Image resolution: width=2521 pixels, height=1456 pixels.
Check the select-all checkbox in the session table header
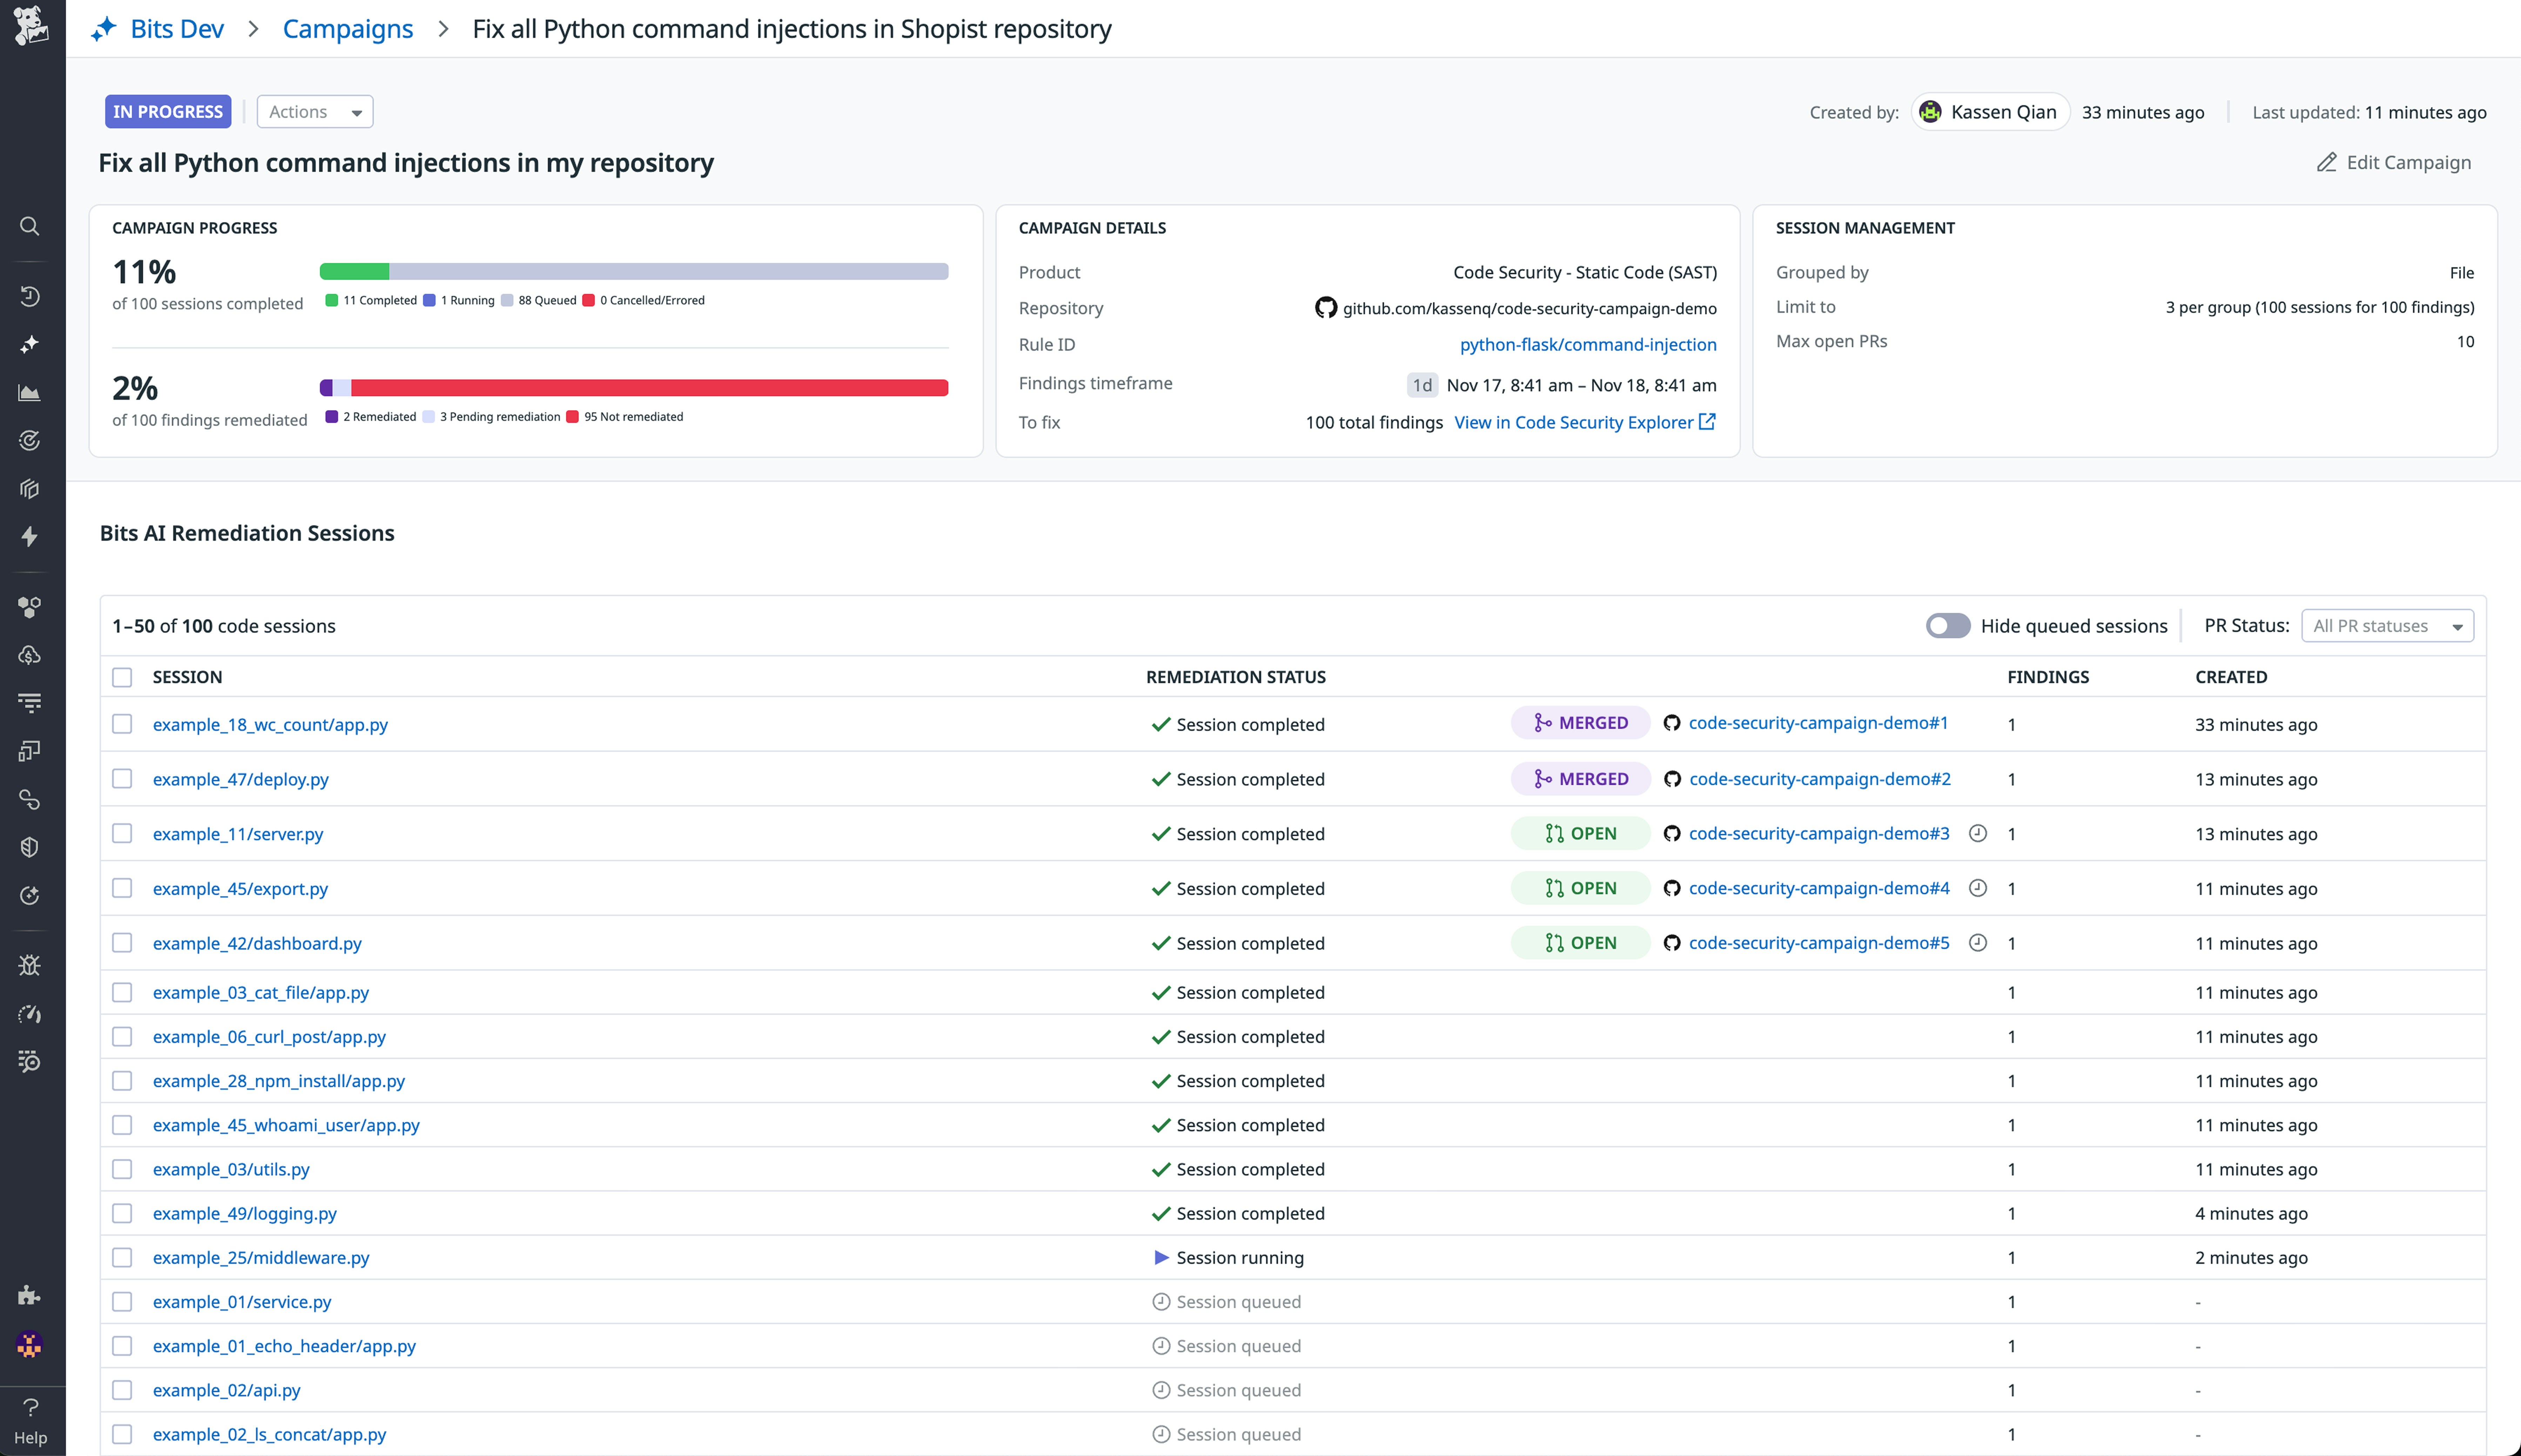click(x=122, y=677)
